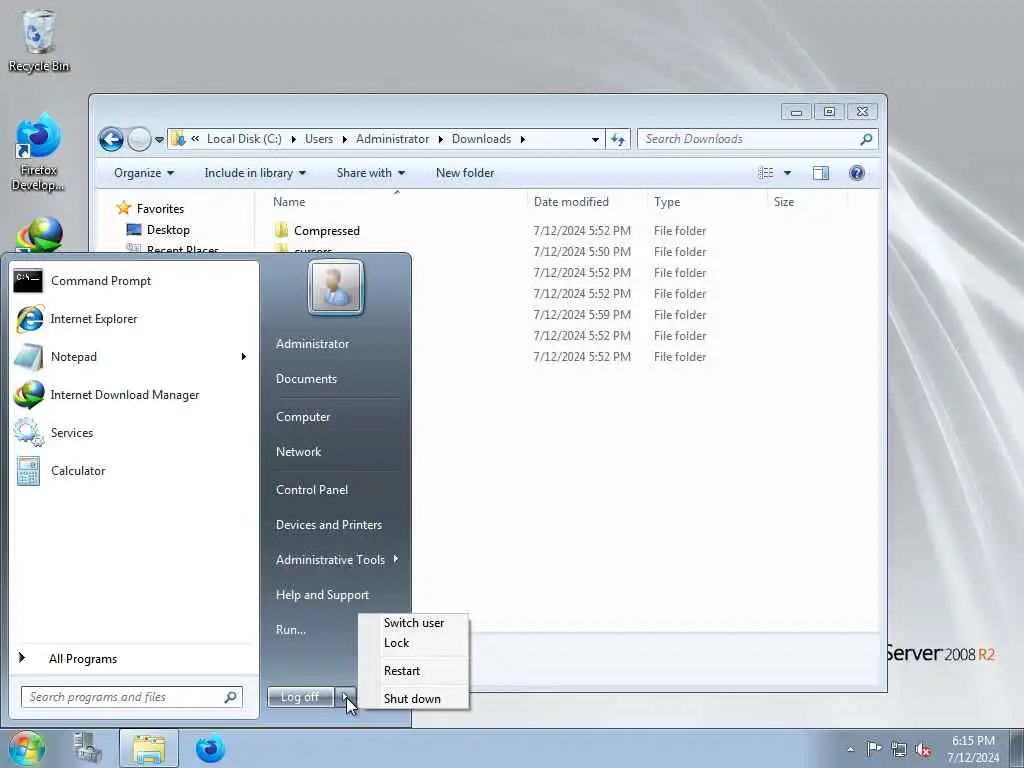Select Shut down from power menu
The image size is (1024, 768).
(413, 698)
